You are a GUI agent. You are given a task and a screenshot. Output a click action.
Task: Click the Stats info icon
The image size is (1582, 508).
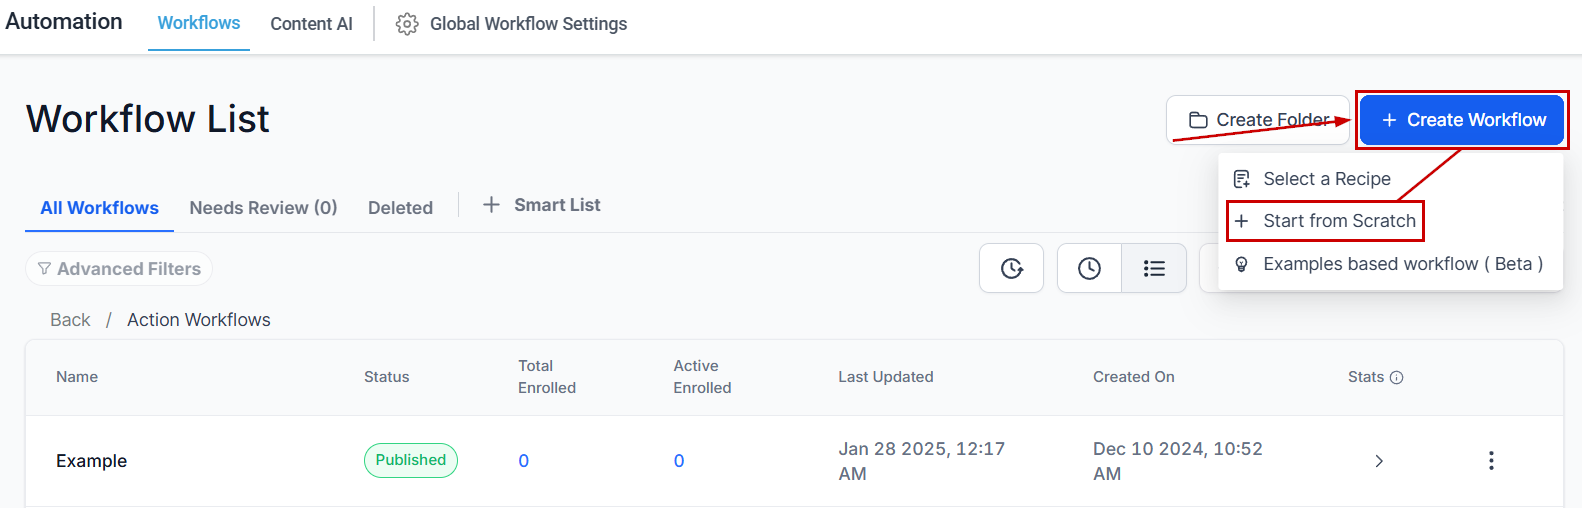[x=1397, y=377]
